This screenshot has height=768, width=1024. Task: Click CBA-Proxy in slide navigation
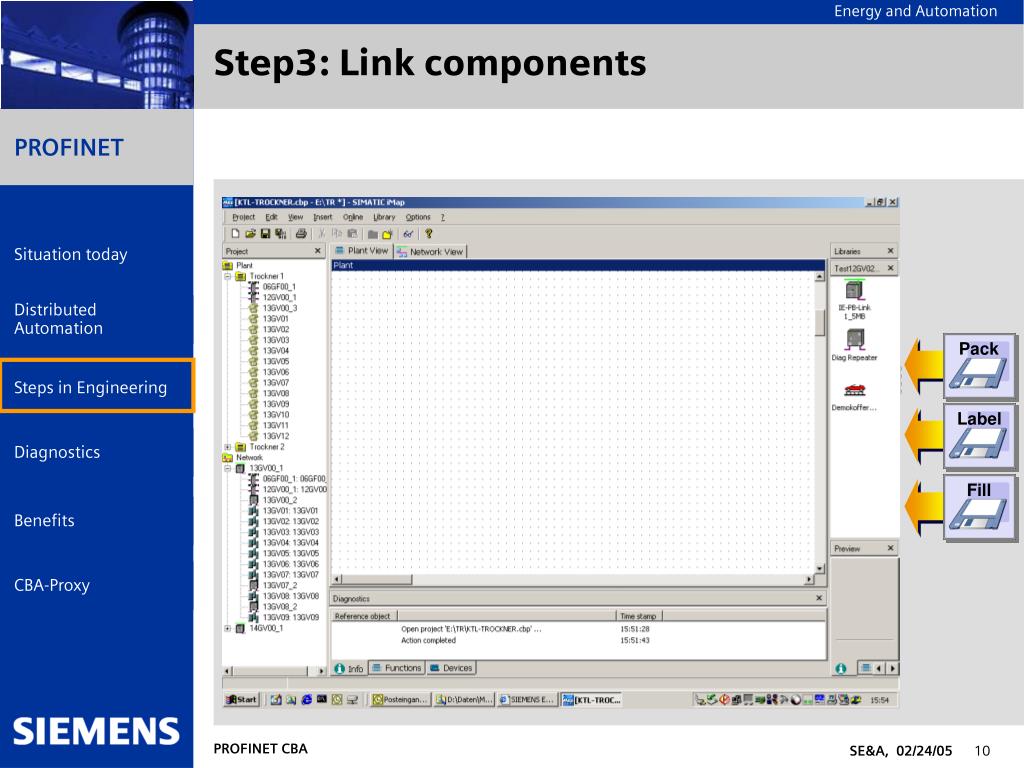point(52,585)
